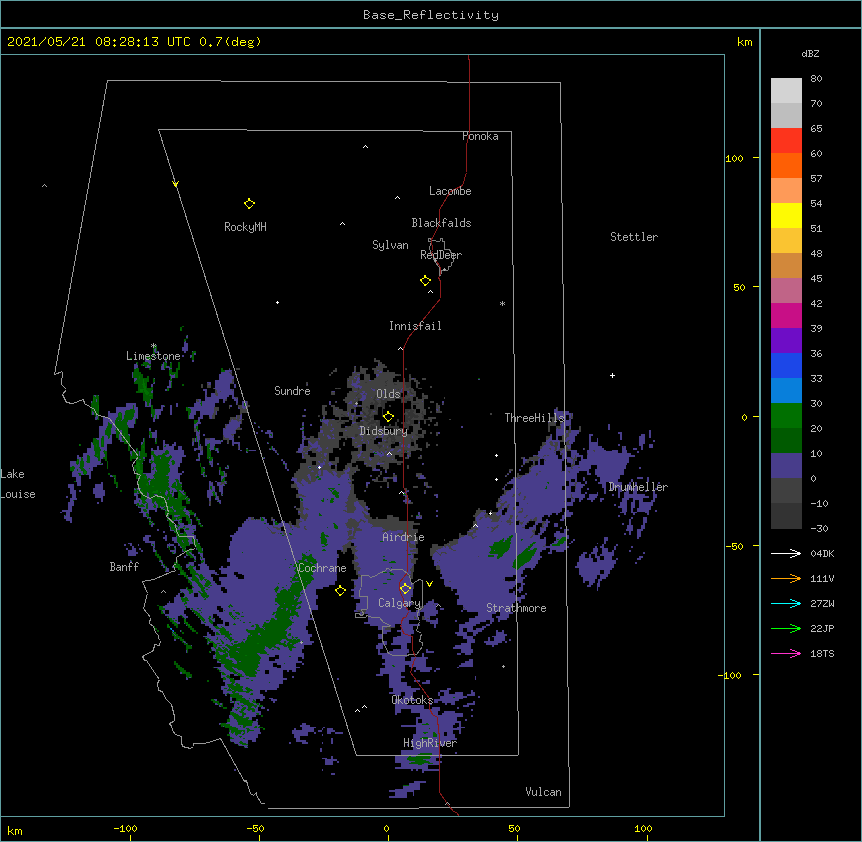Select yellow diamond marker inside Calgary outline

pos(405,589)
